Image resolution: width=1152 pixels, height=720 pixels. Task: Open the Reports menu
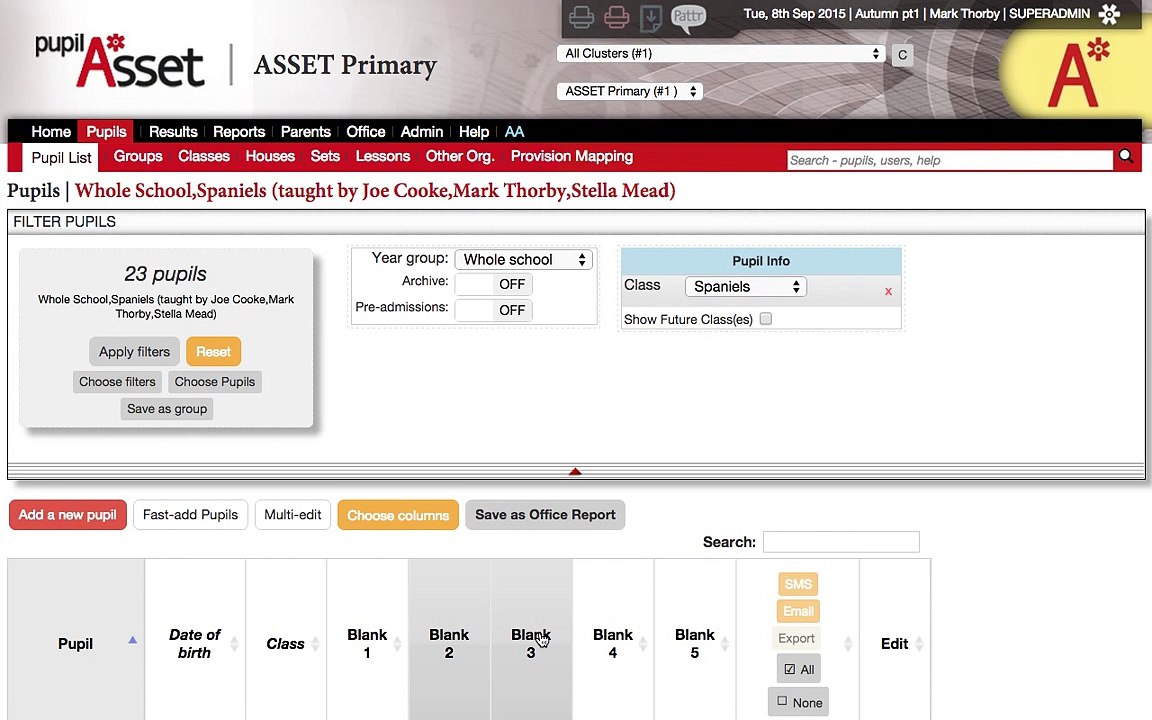tap(239, 132)
